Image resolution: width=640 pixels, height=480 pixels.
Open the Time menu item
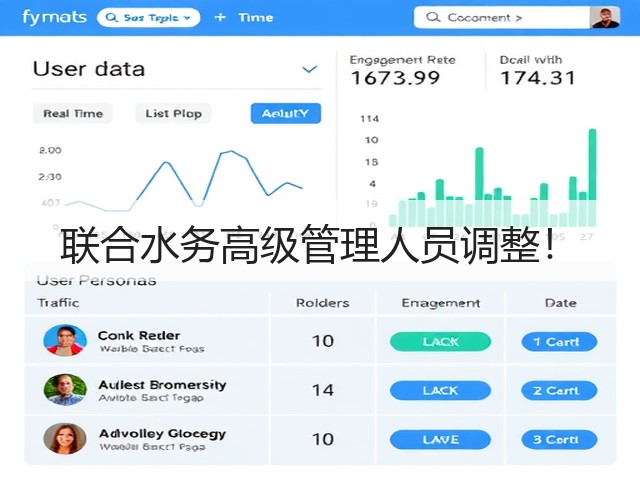256,18
